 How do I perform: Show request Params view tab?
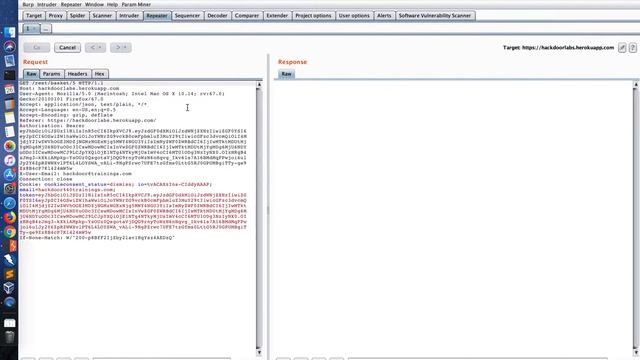pos(51,74)
